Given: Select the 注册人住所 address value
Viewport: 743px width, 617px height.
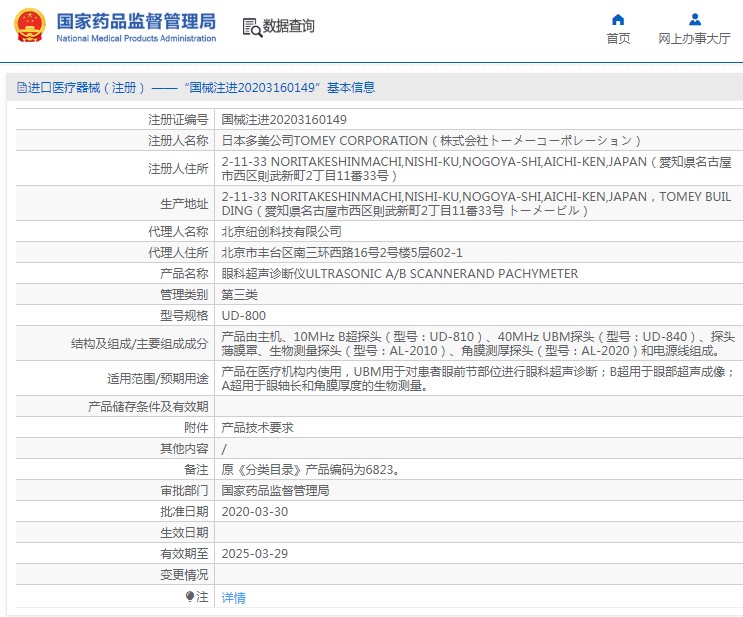Looking at the screenshot, I should pyautogui.click(x=476, y=169).
